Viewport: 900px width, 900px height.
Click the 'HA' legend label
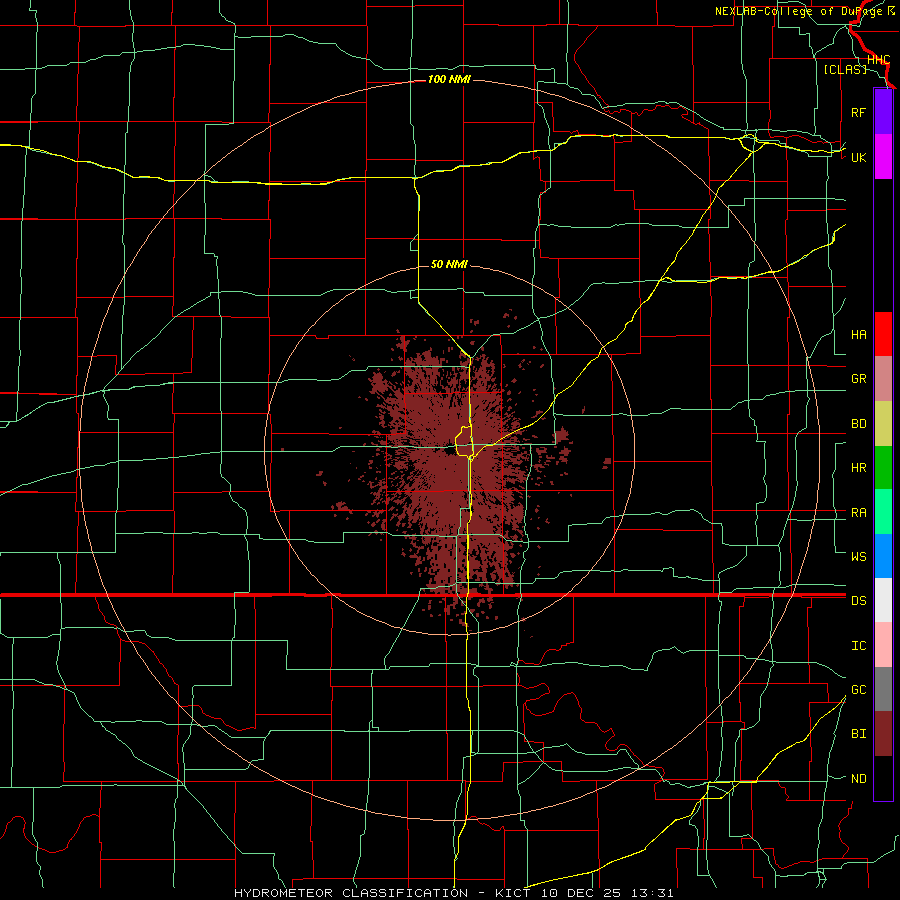pyautogui.click(x=859, y=335)
